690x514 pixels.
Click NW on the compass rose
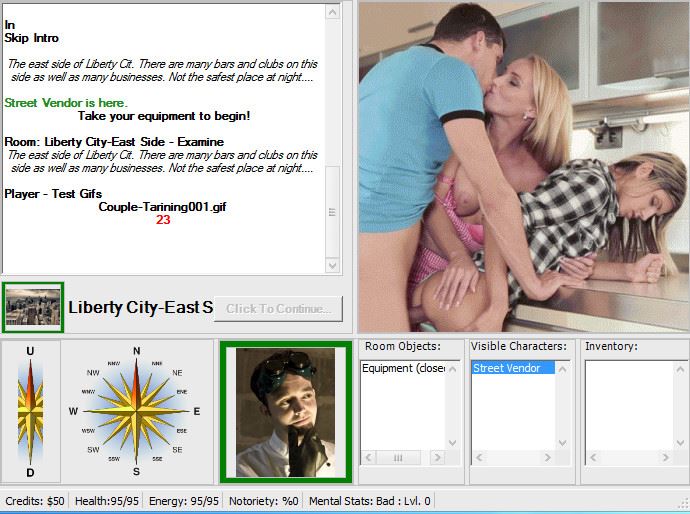[x=94, y=372]
